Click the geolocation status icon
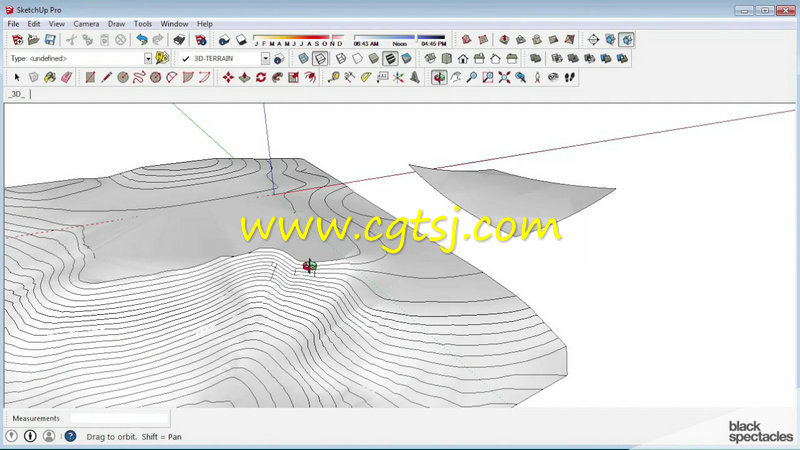800x450 pixels. point(11,436)
